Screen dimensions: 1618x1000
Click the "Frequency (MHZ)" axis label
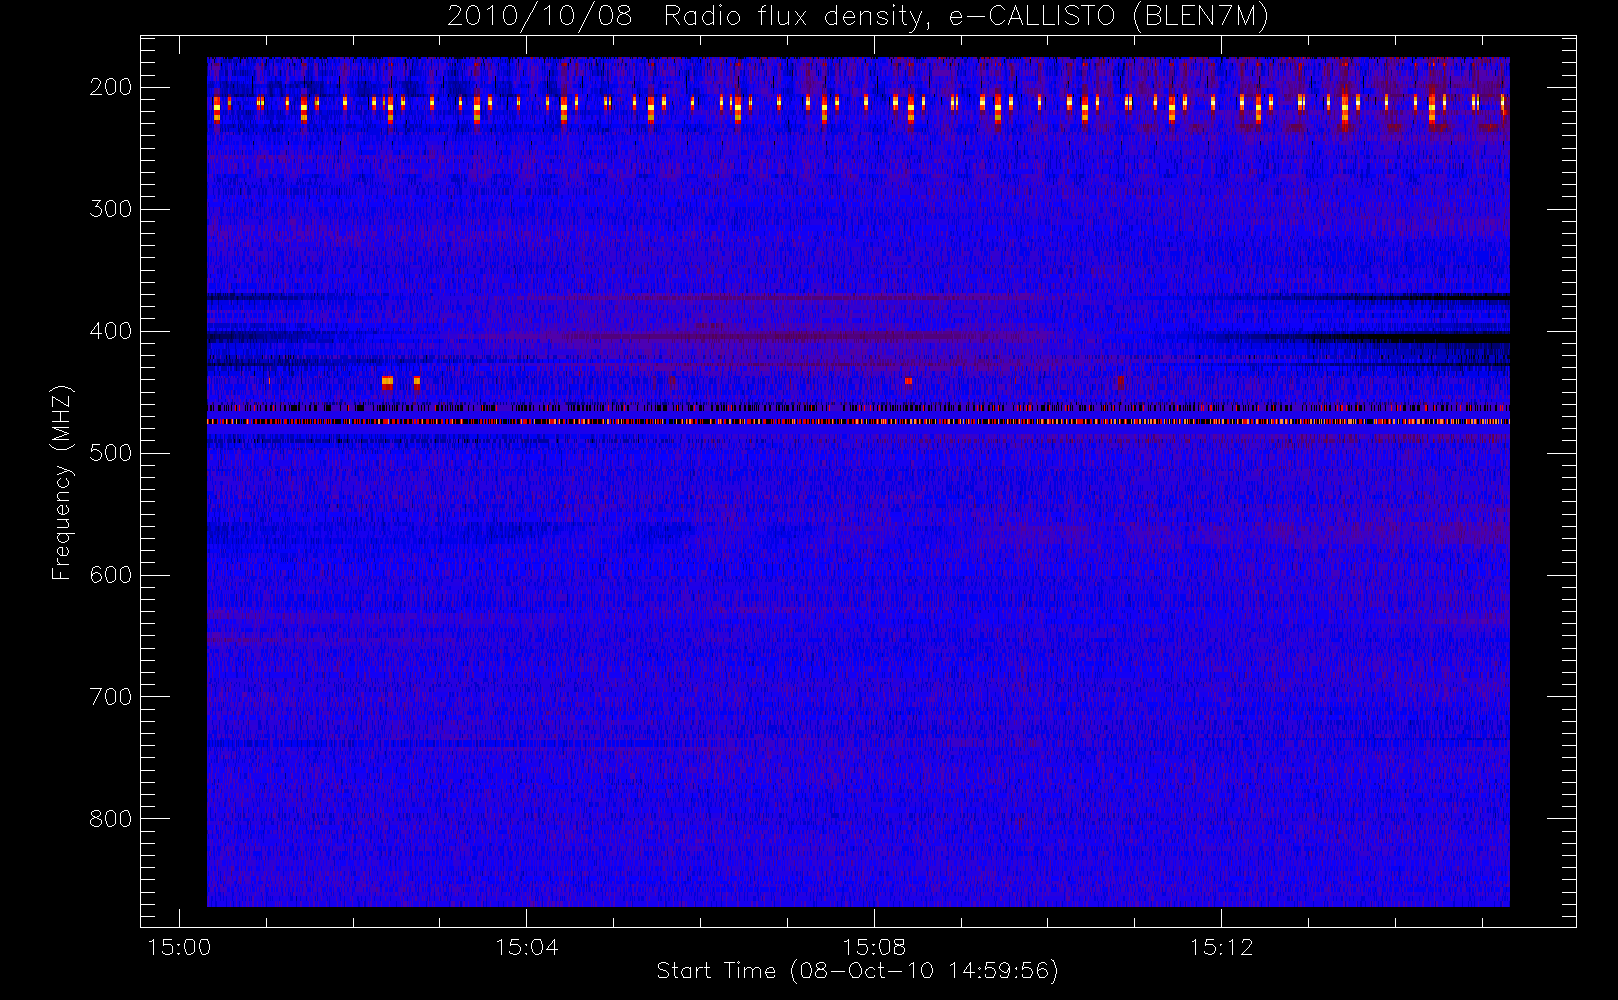[62, 482]
